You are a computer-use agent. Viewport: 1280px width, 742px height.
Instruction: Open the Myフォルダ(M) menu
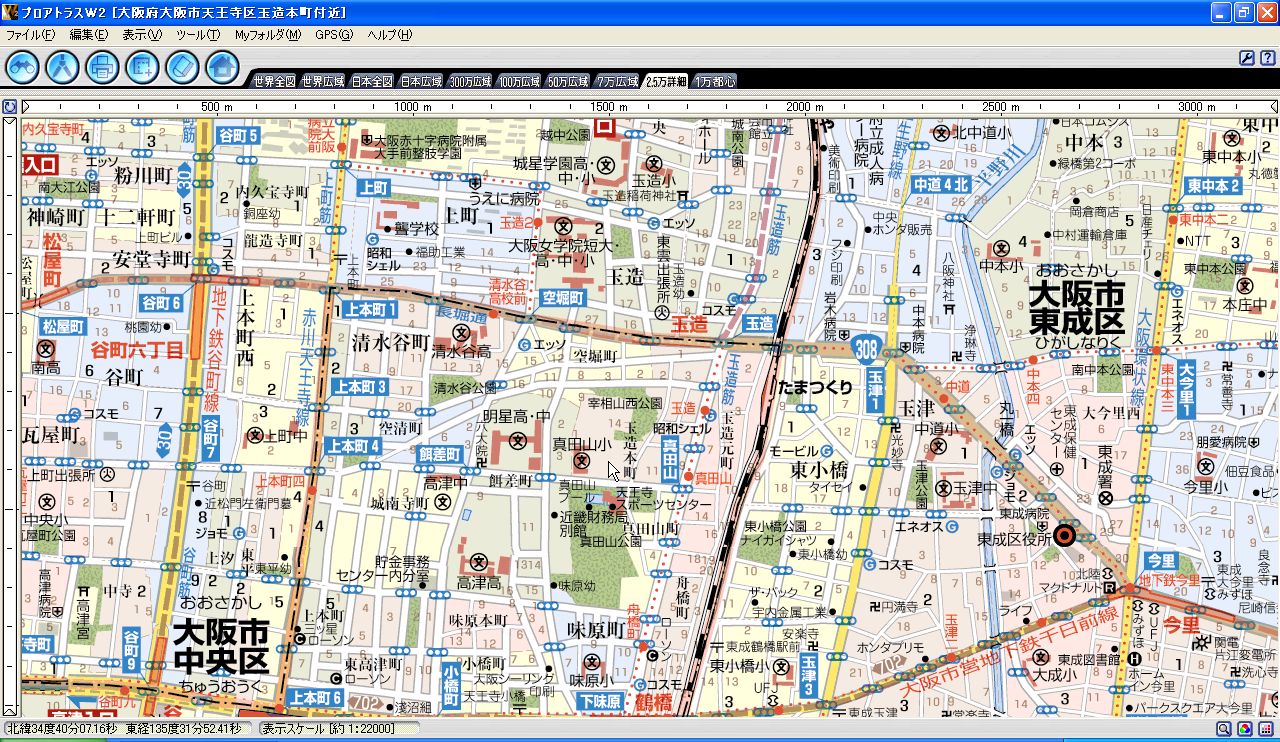coord(267,34)
